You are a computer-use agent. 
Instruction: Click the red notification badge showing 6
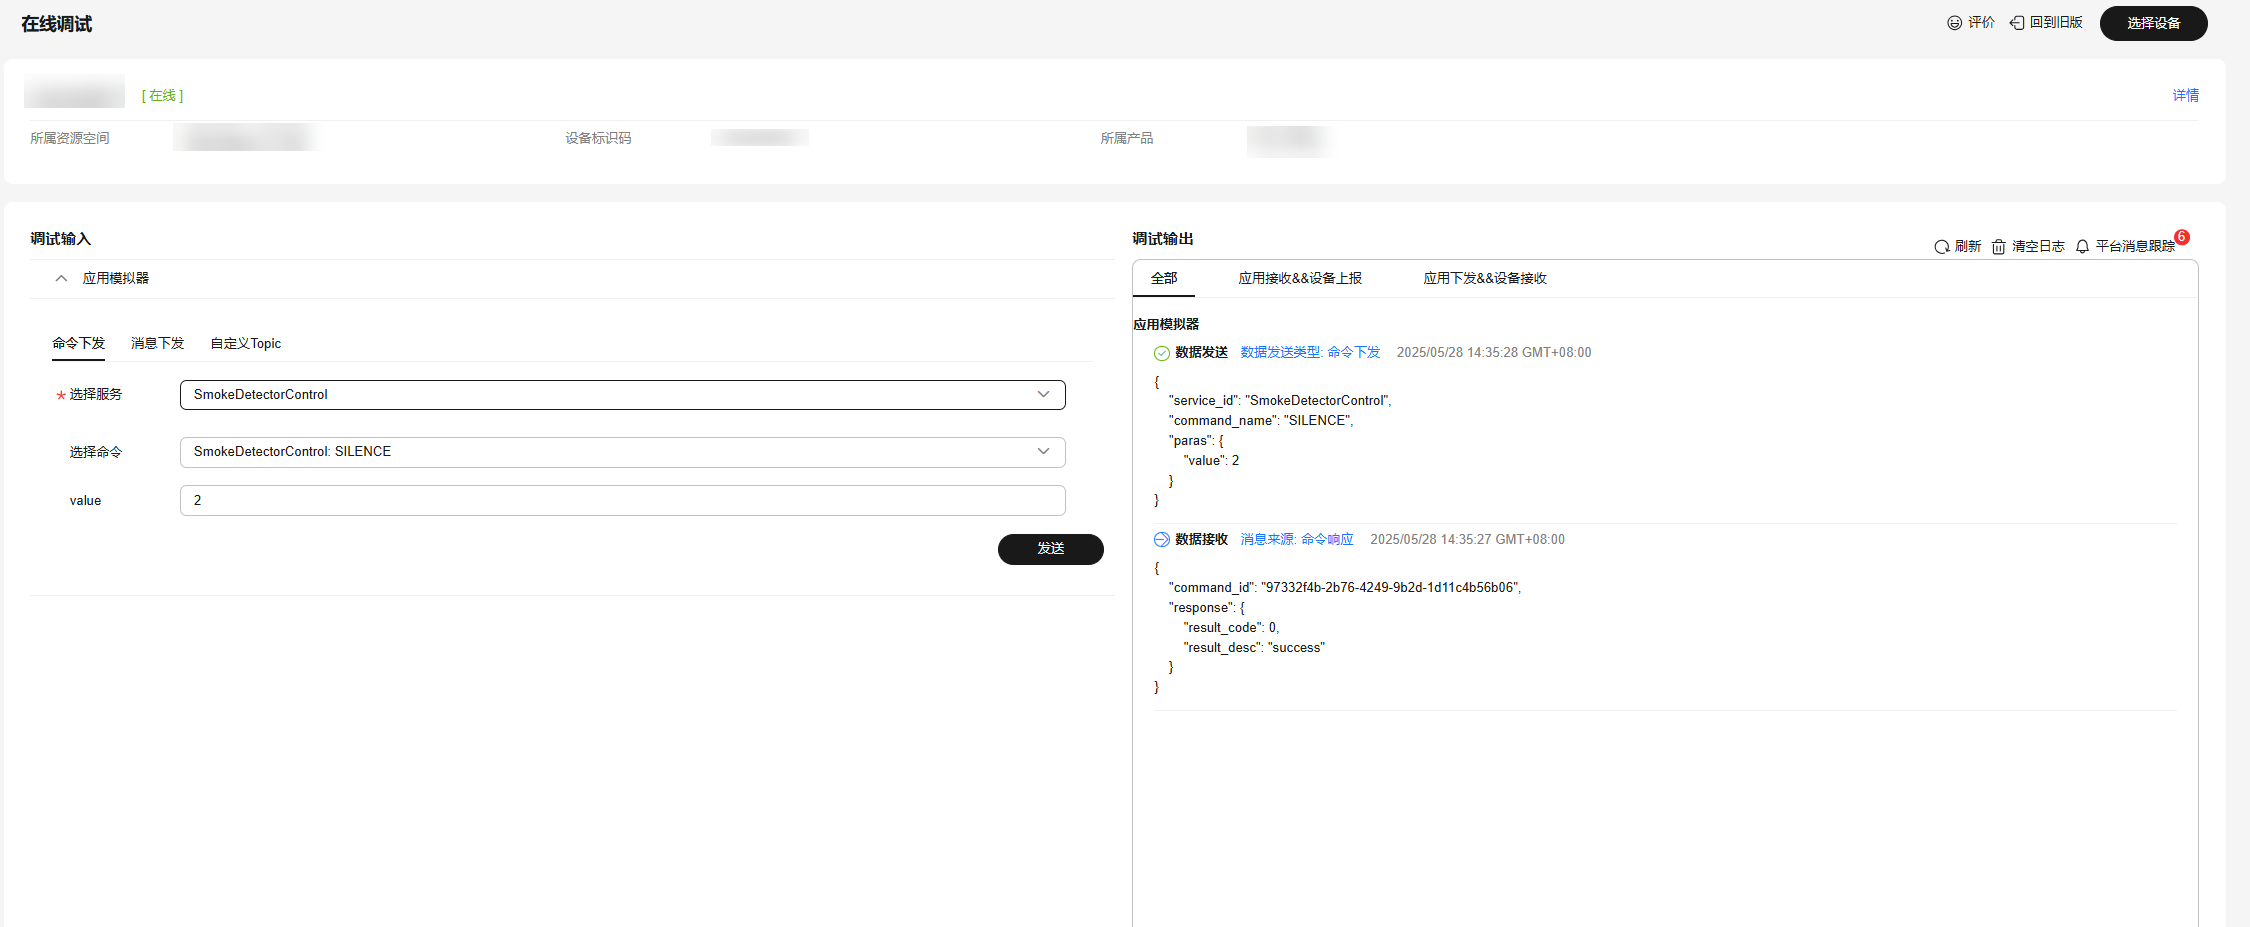coord(2182,237)
